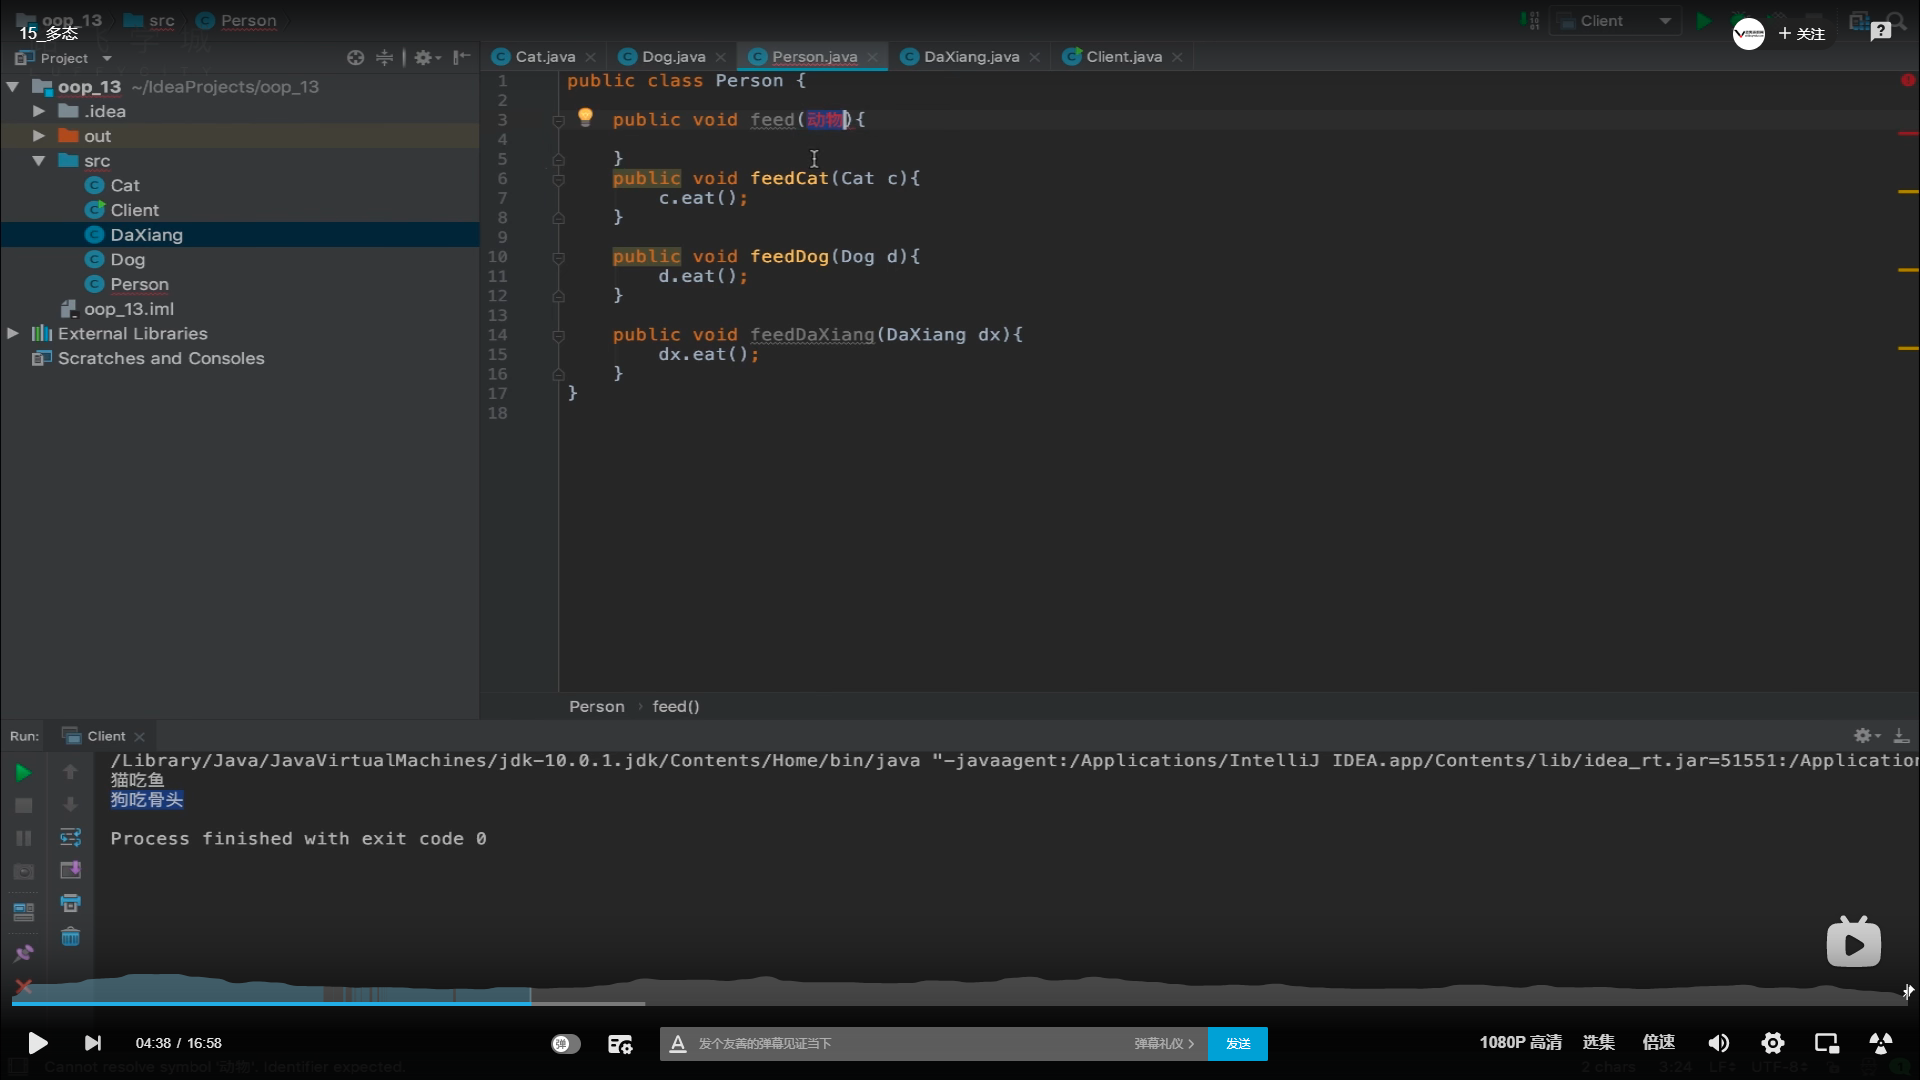This screenshot has height=1080, width=1920.
Task: Play the next video with skip icon
Action: click(x=92, y=1043)
